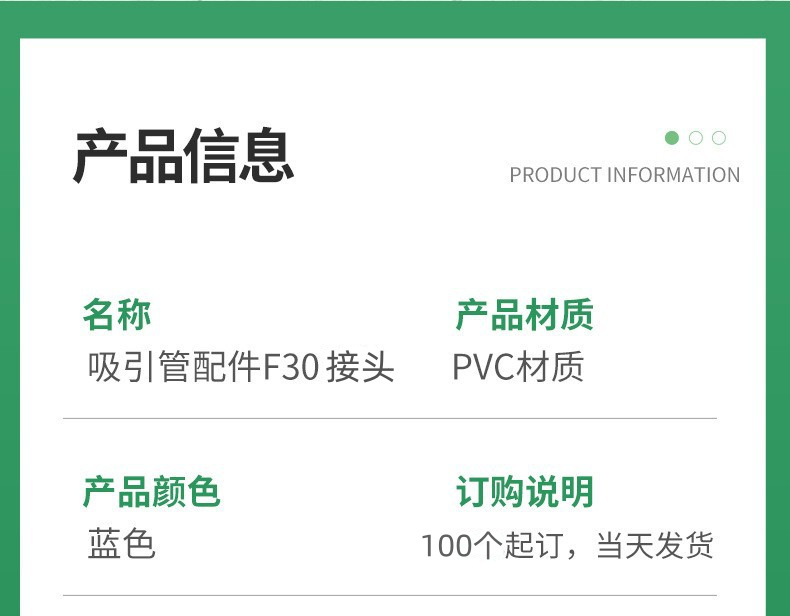Click the green 名称 label
Screen dimensions: 790x616
pyautogui.click(x=117, y=315)
